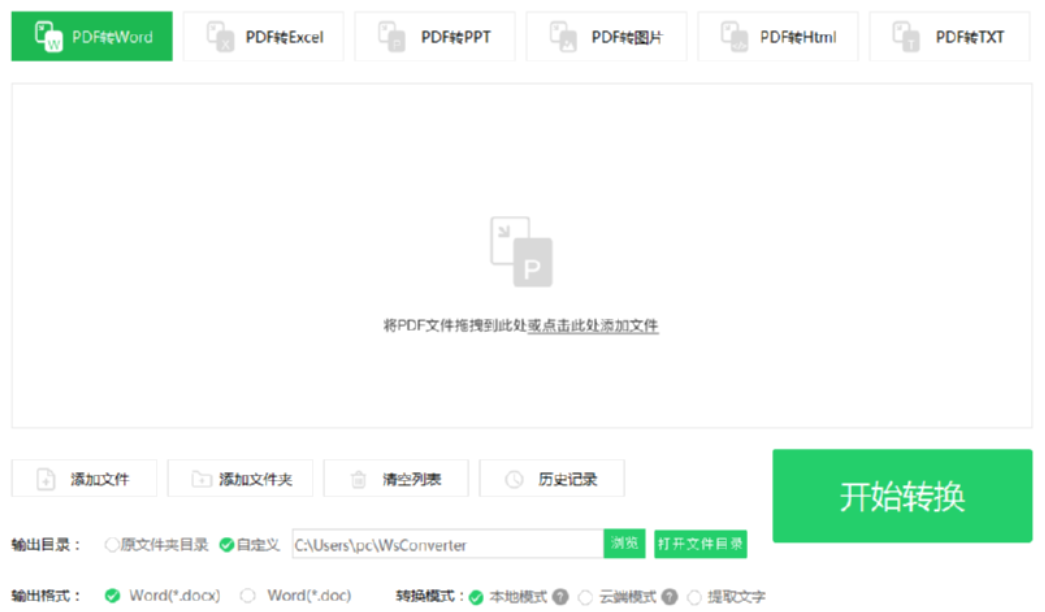This screenshot has width=1045, height=612.
Task: Go to the PDF转图片 tab
Action: pos(606,37)
